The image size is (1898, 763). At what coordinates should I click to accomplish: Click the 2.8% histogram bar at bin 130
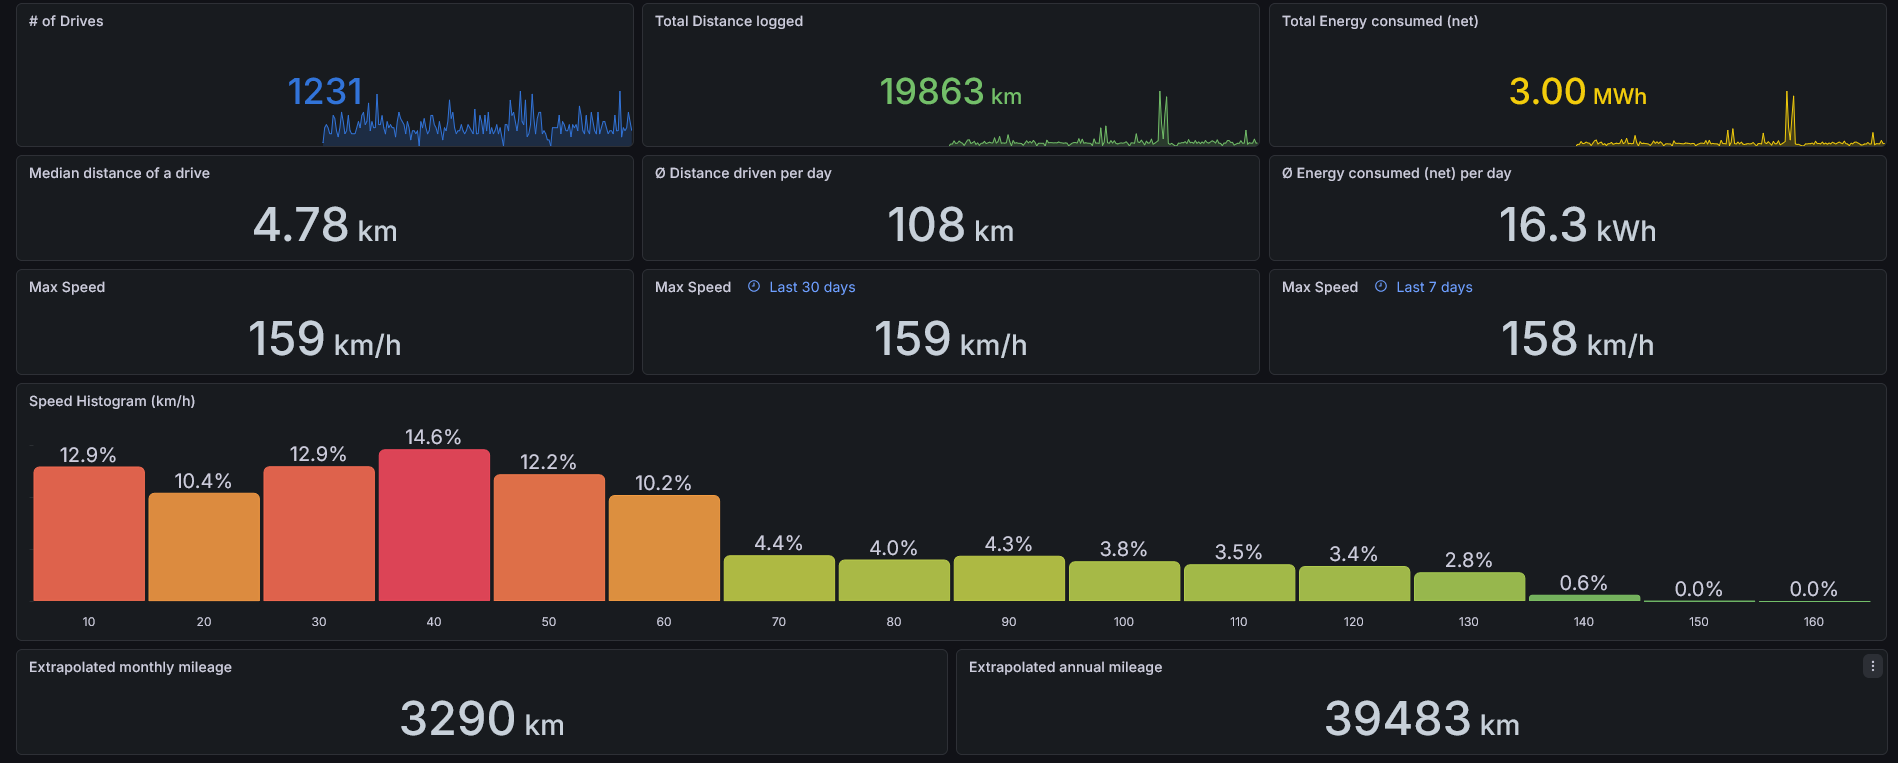(1469, 587)
